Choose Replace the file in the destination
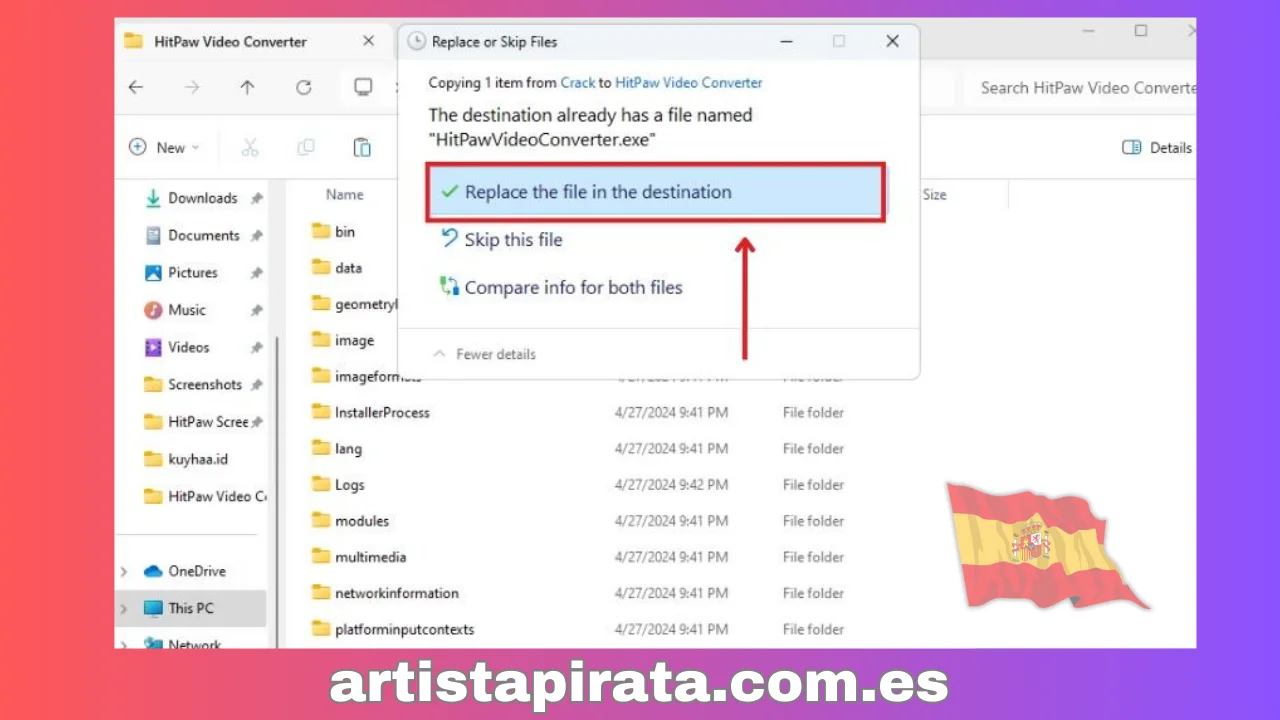The width and height of the screenshot is (1280, 720). click(655, 192)
